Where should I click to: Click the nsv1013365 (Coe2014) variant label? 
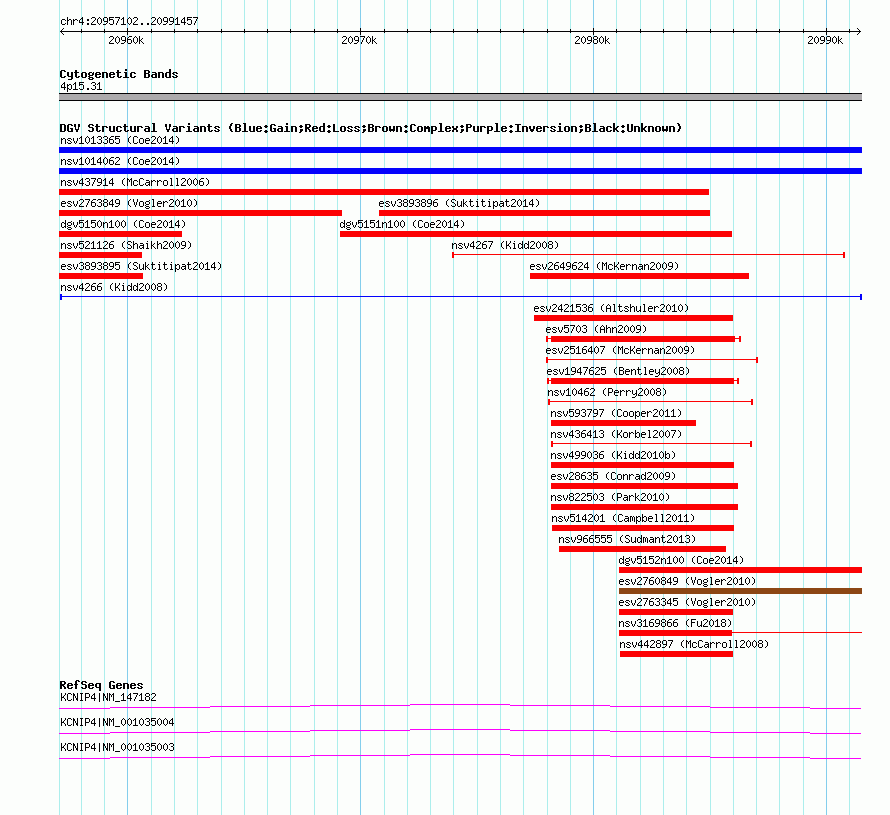tap(120, 140)
